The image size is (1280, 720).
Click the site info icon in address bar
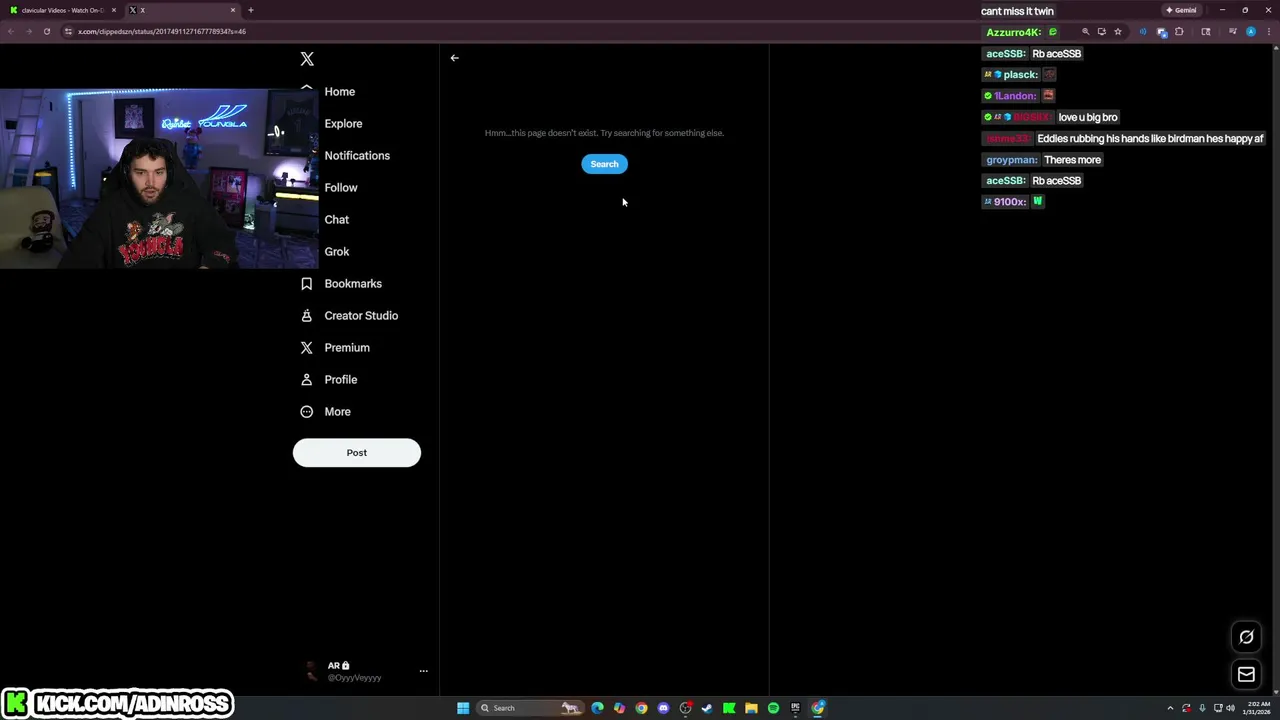point(68,31)
